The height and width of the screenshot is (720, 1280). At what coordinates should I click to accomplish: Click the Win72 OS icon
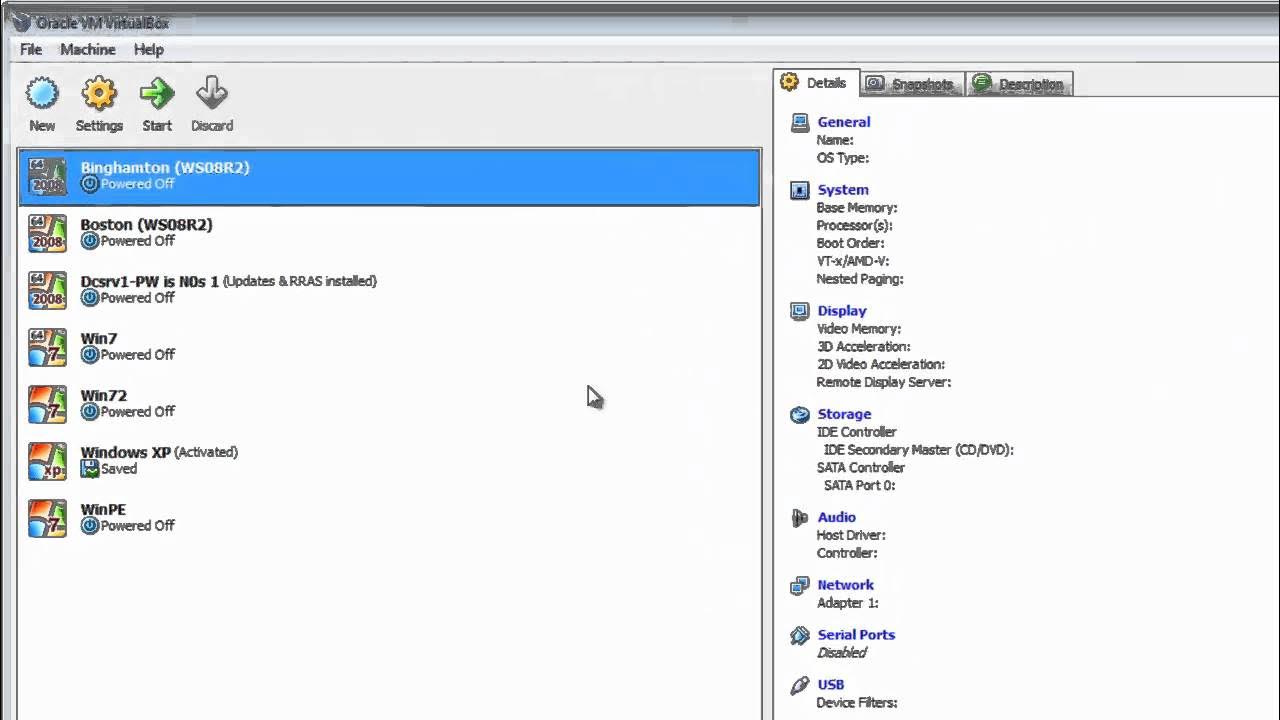point(47,404)
